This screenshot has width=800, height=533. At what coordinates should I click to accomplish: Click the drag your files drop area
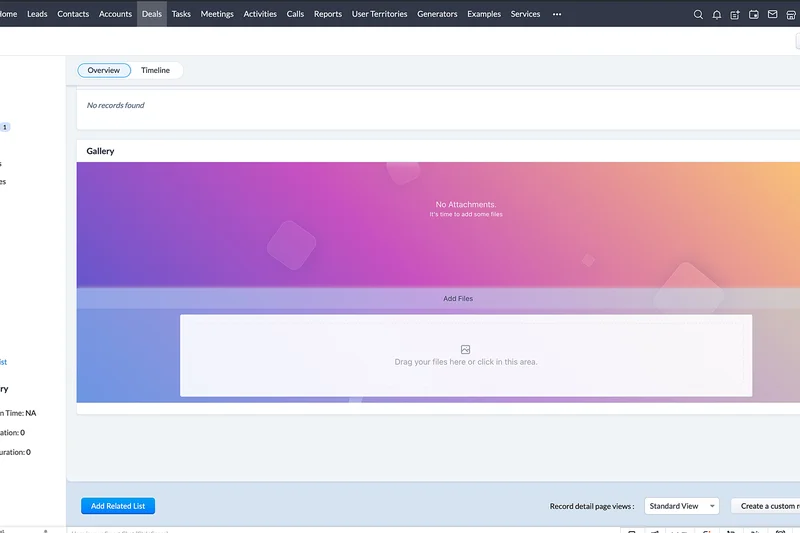466,356
